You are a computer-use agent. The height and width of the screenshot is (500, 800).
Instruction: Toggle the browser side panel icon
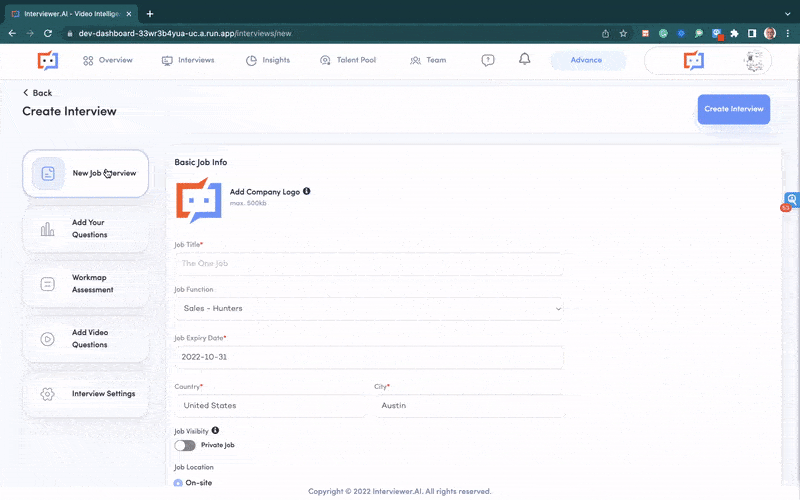(752, 34)
